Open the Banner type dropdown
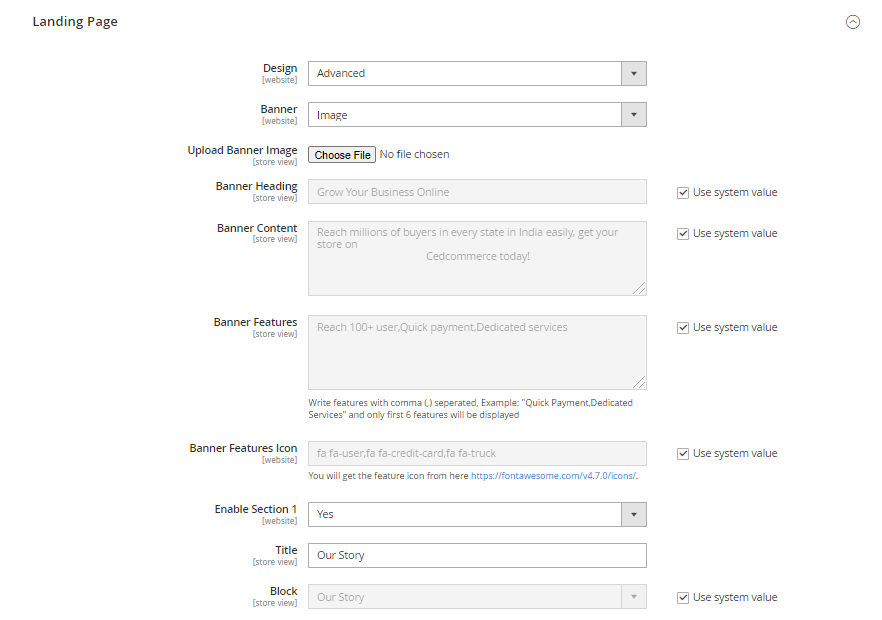 (x=476, y=115)
